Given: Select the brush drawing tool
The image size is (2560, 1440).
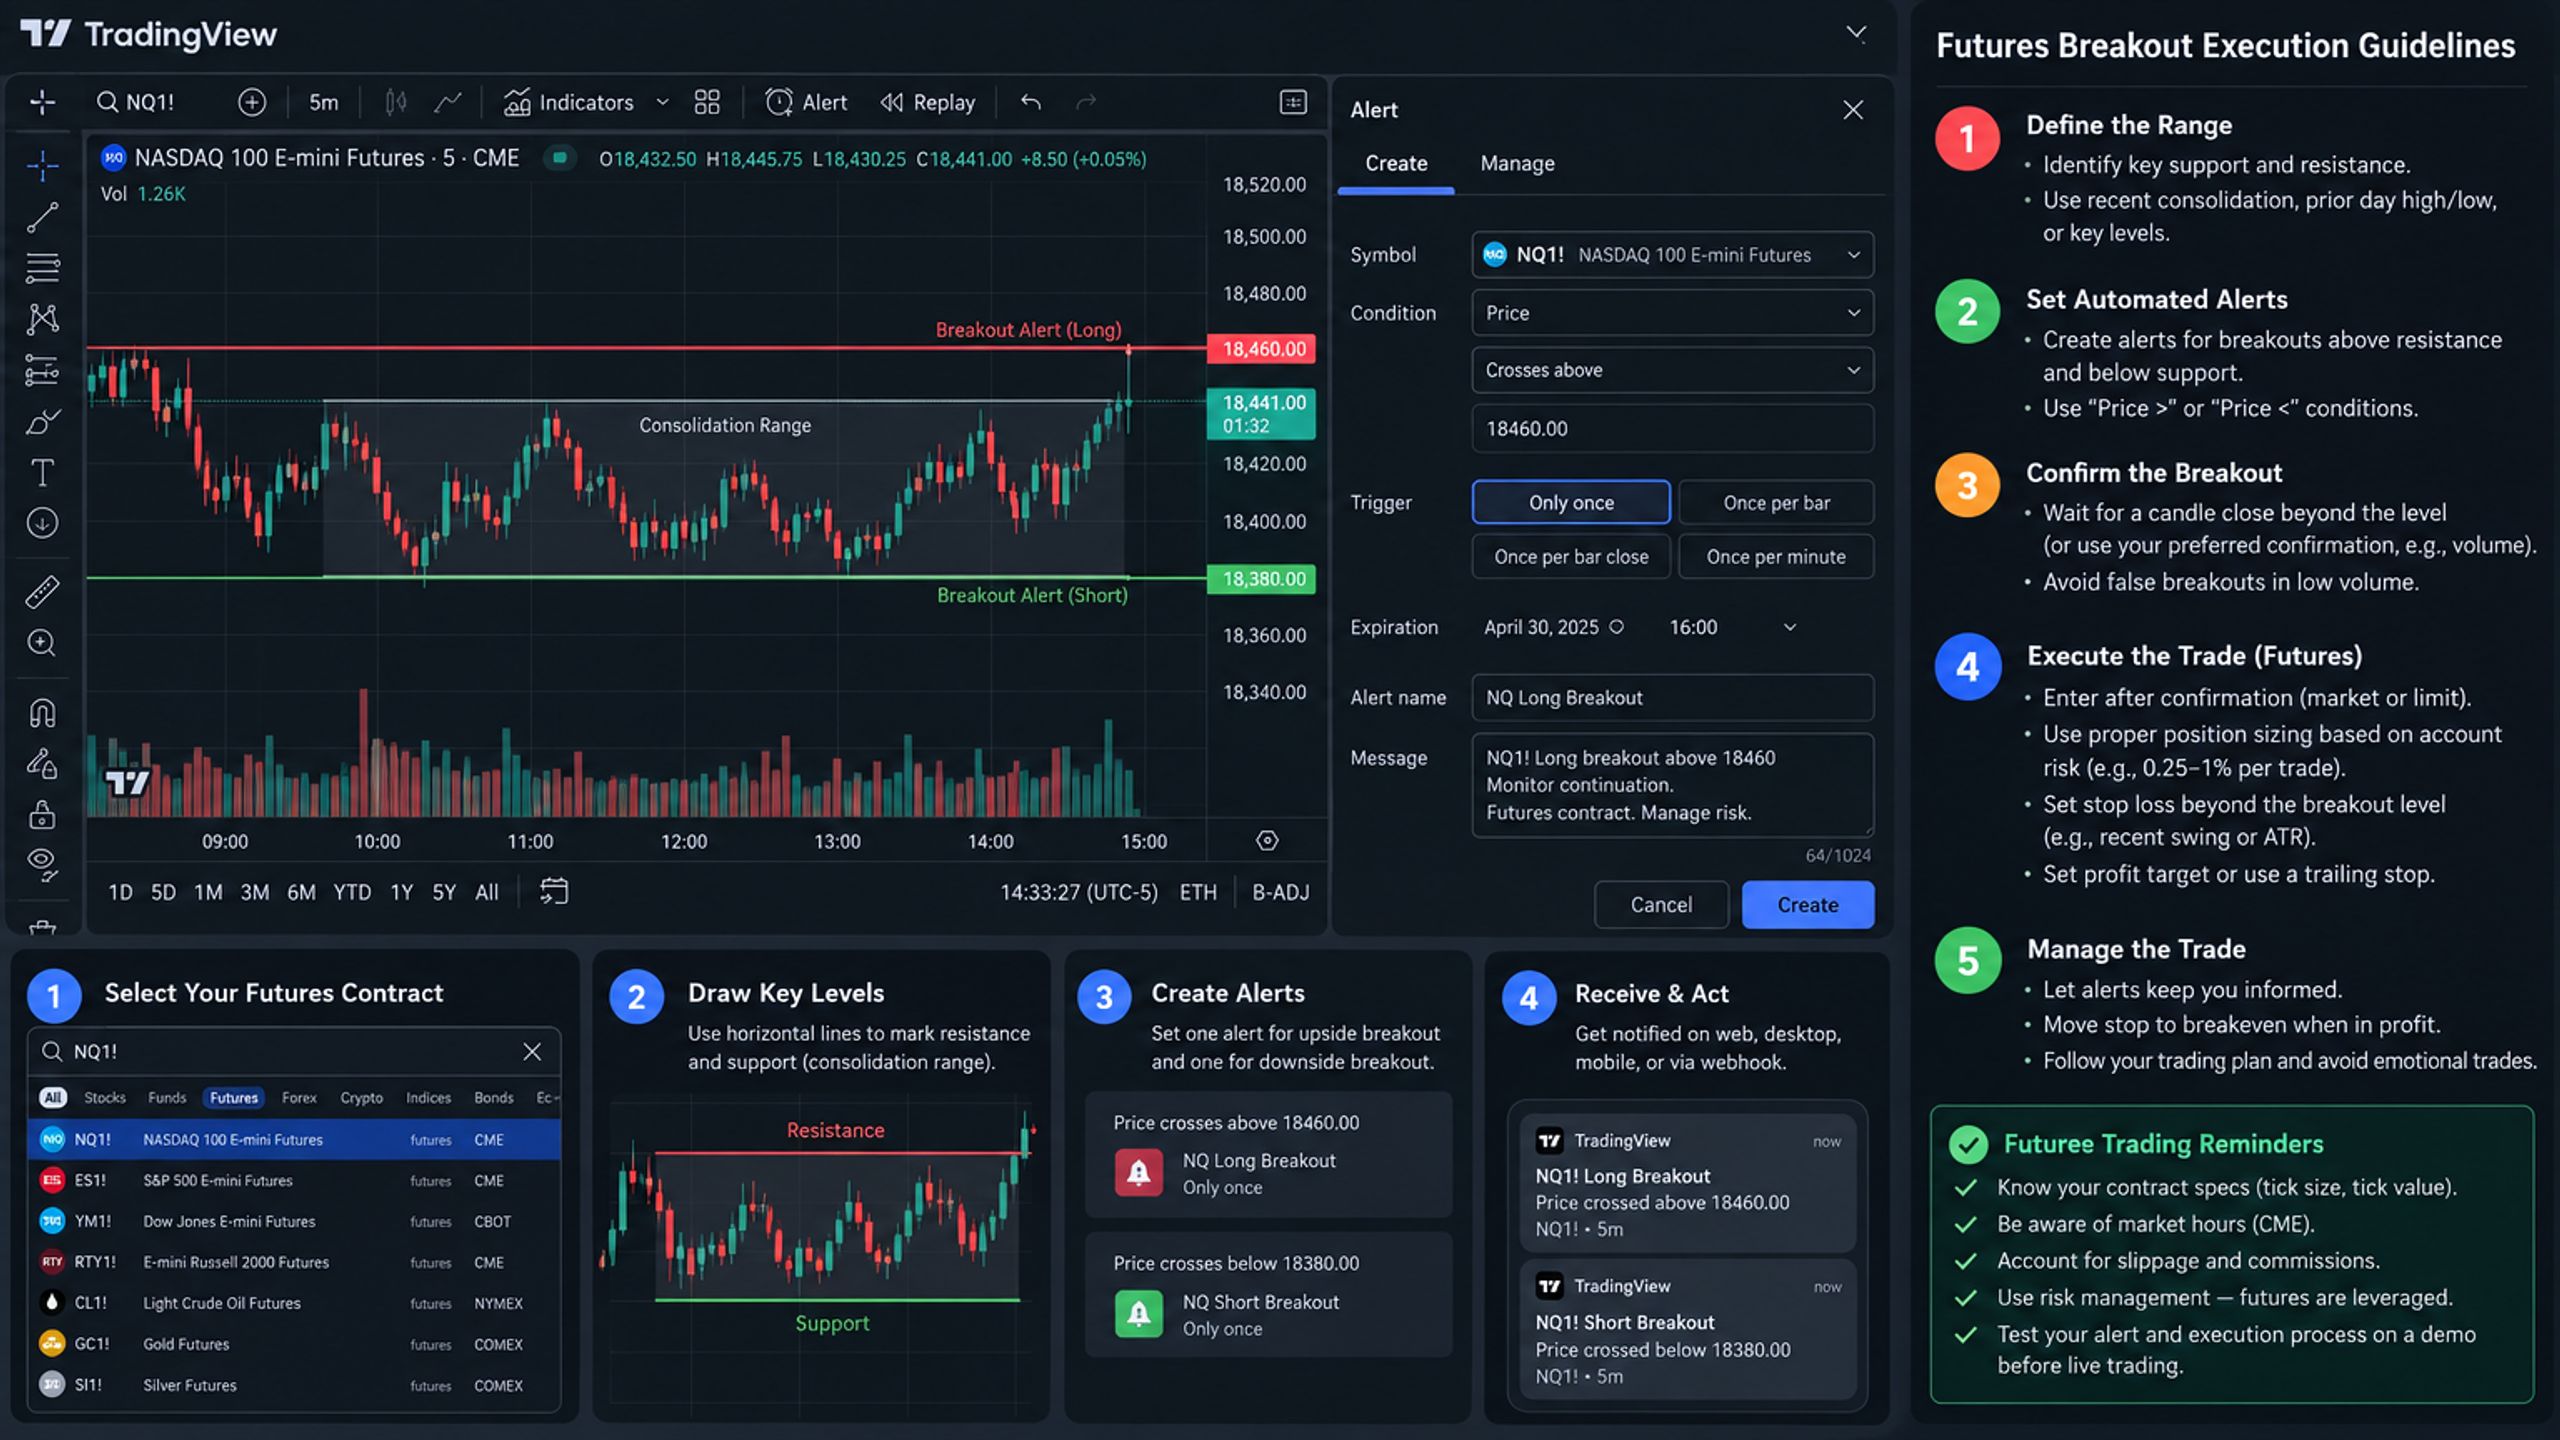Looking at the screenshot, I should [x=42, y=422].
